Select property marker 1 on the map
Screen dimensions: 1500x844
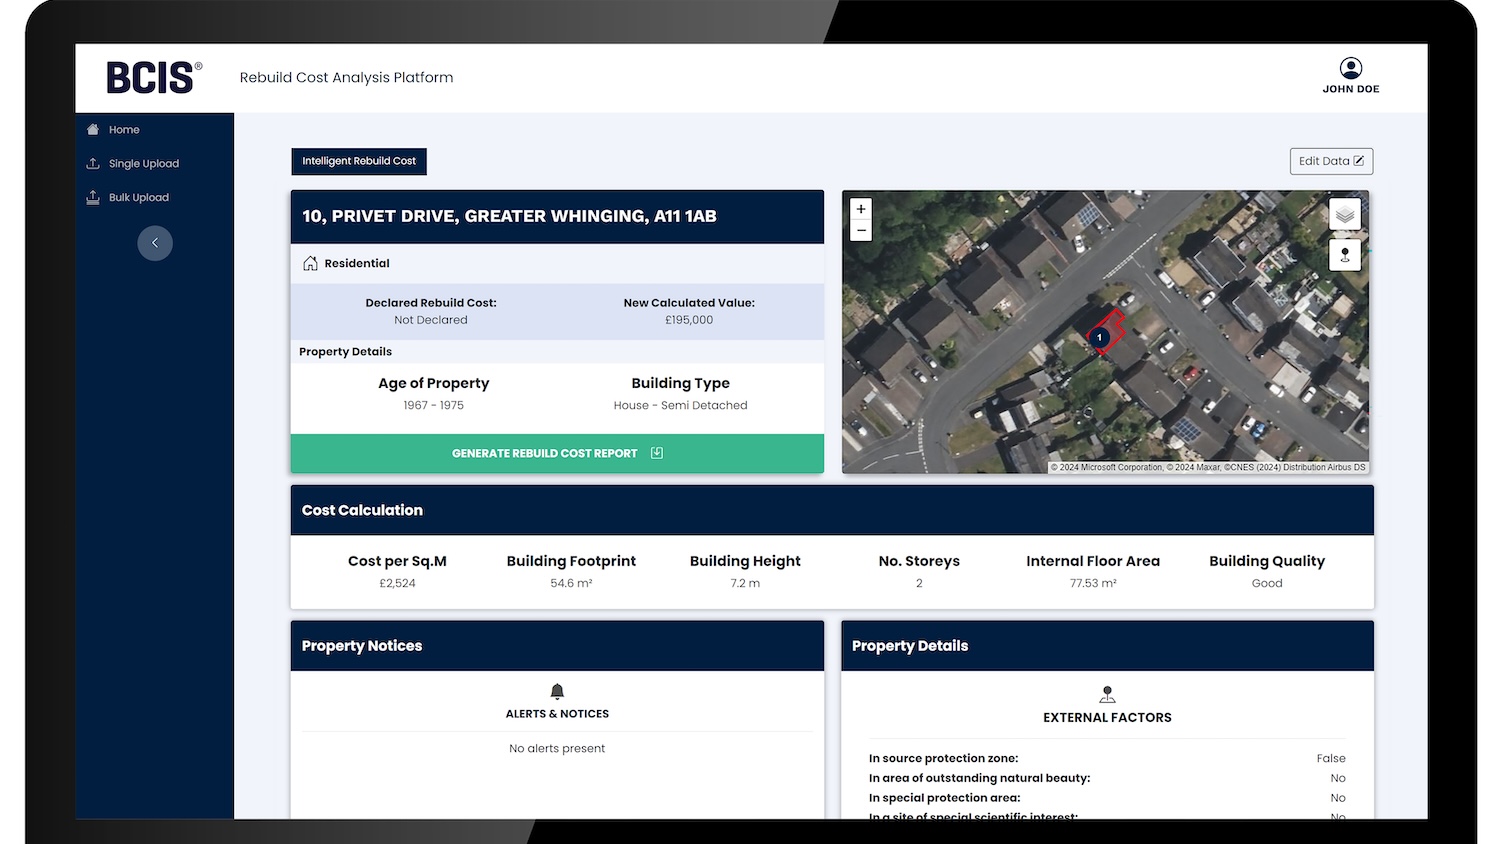pos(1099,337)
